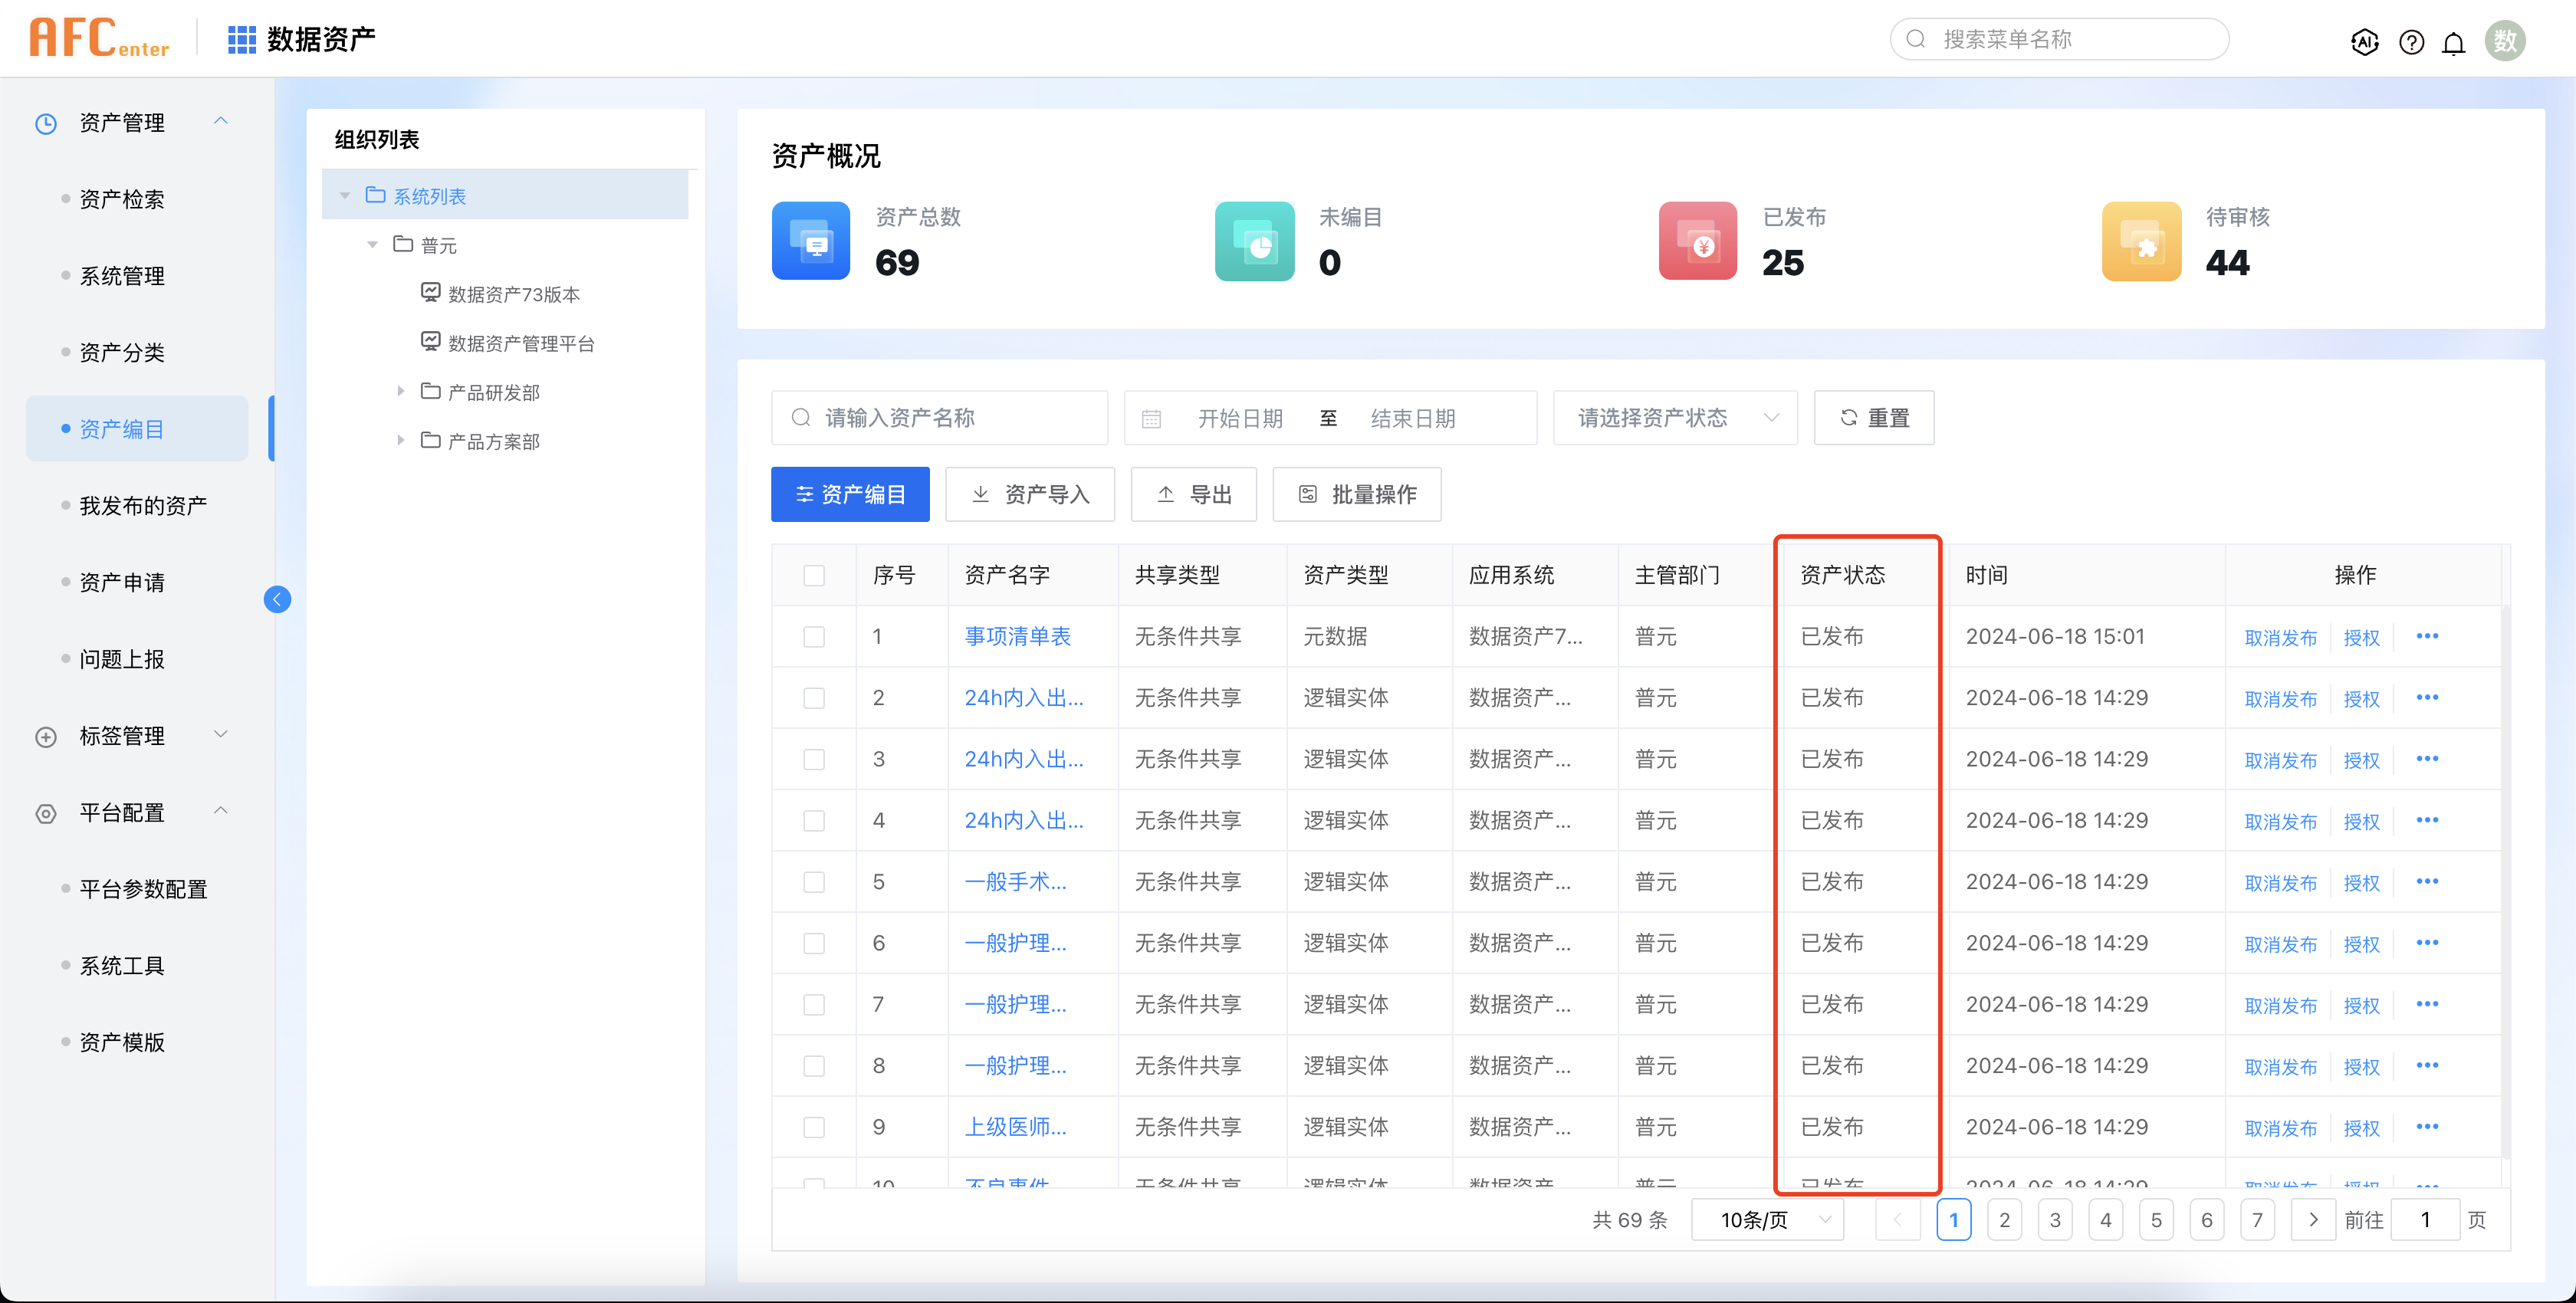Click the 平台配置 gear icon
The image size is (2576, 1303).
tap(46, 813)
